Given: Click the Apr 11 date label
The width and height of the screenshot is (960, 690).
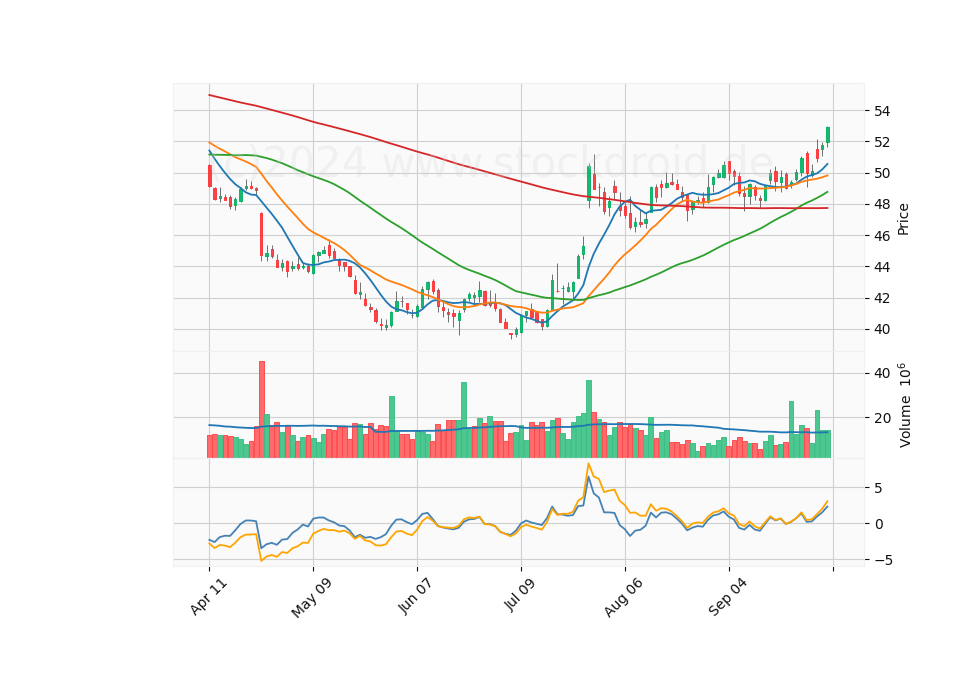Looking at the screenshot, I should pos(209,597).
